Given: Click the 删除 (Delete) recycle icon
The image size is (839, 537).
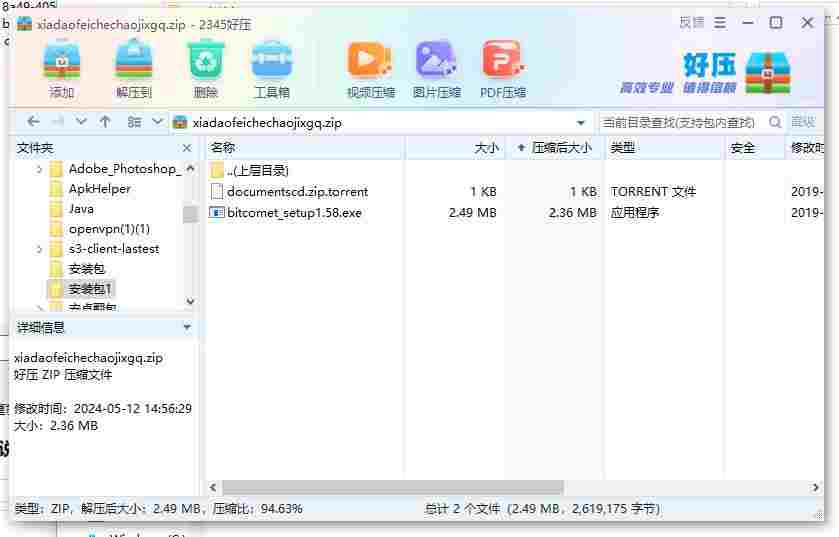Looking at the screenshot, I should click(205, 70).
